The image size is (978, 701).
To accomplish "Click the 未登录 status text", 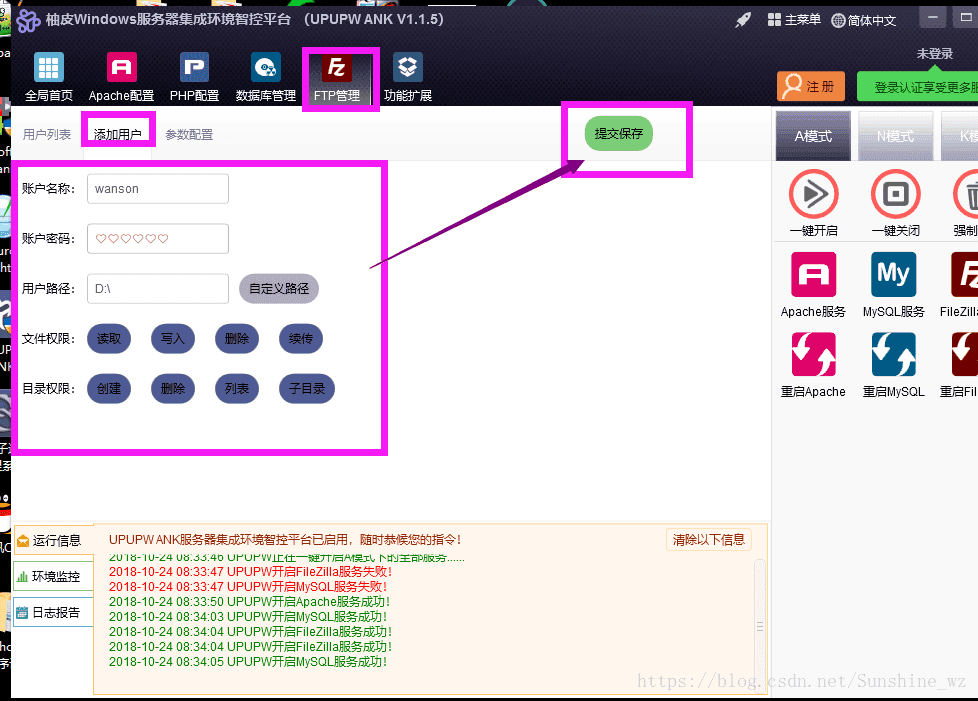I will click(934, 54).
